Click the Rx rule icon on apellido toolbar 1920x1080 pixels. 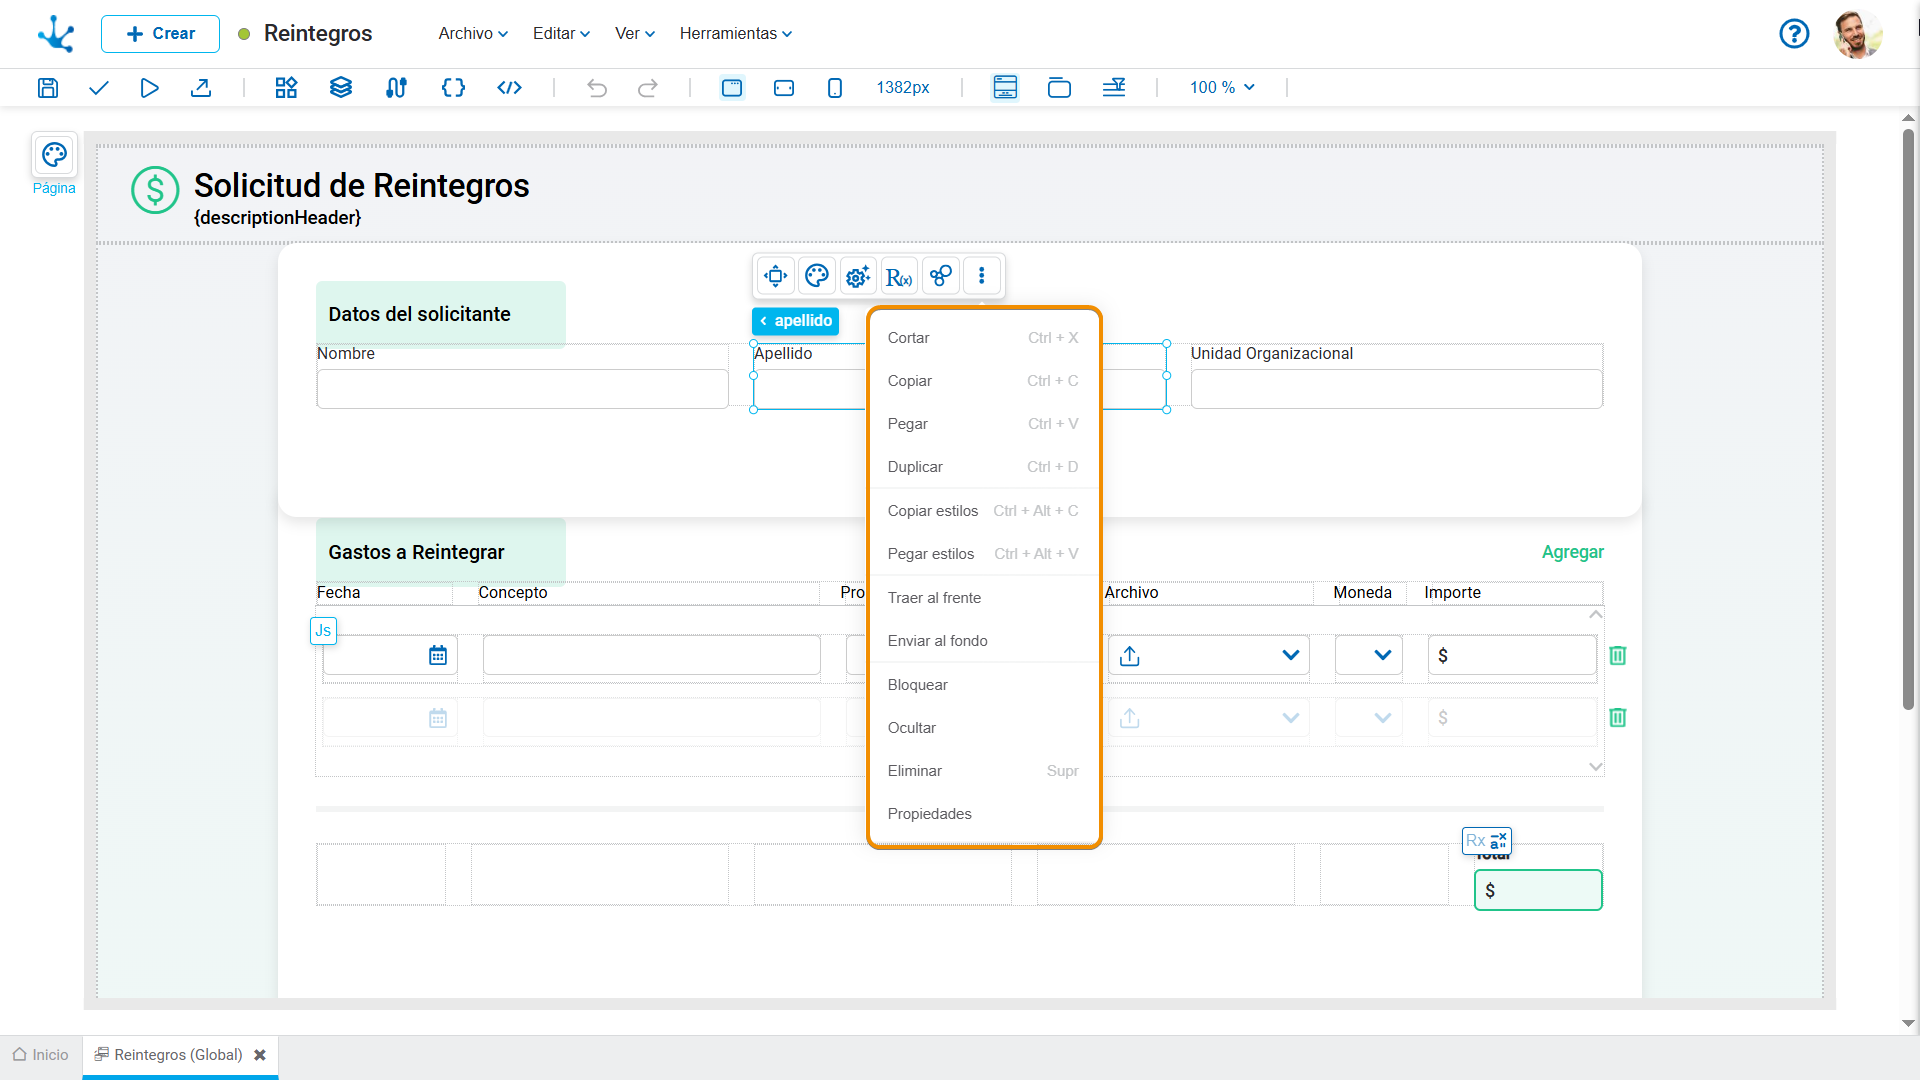pyautogui.click(x=899, y=276)
